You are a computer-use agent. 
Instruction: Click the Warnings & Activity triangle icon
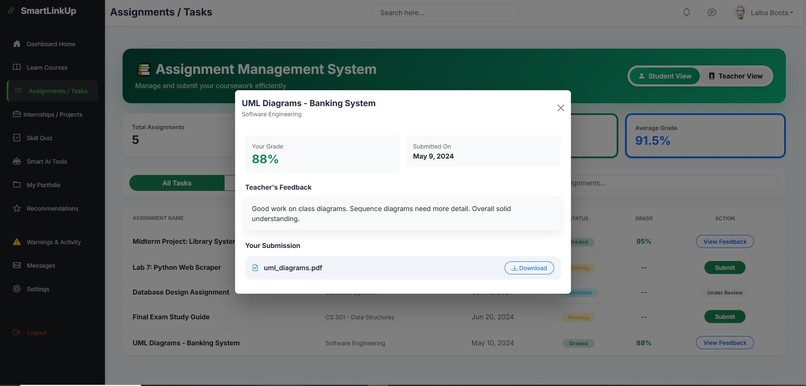17,242
